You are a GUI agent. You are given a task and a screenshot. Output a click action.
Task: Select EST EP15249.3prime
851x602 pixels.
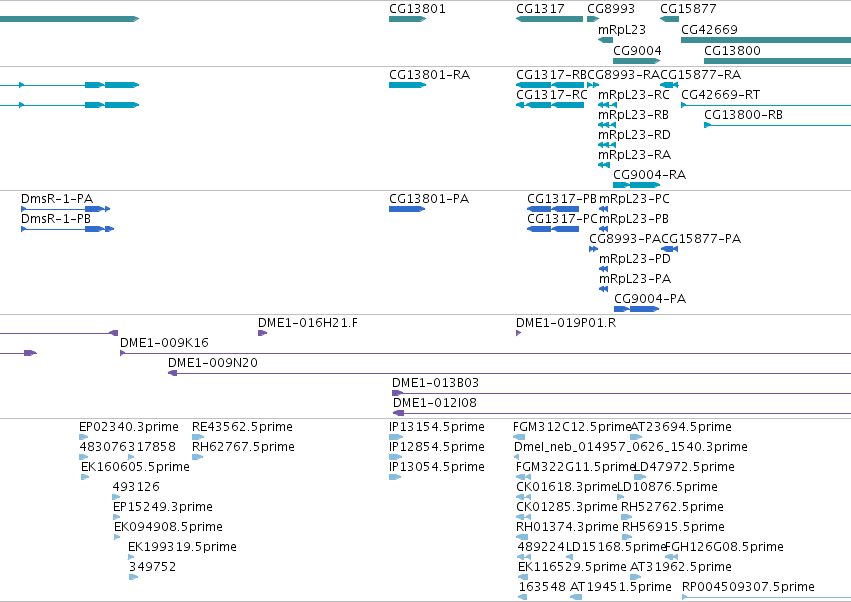click(116, 517)
